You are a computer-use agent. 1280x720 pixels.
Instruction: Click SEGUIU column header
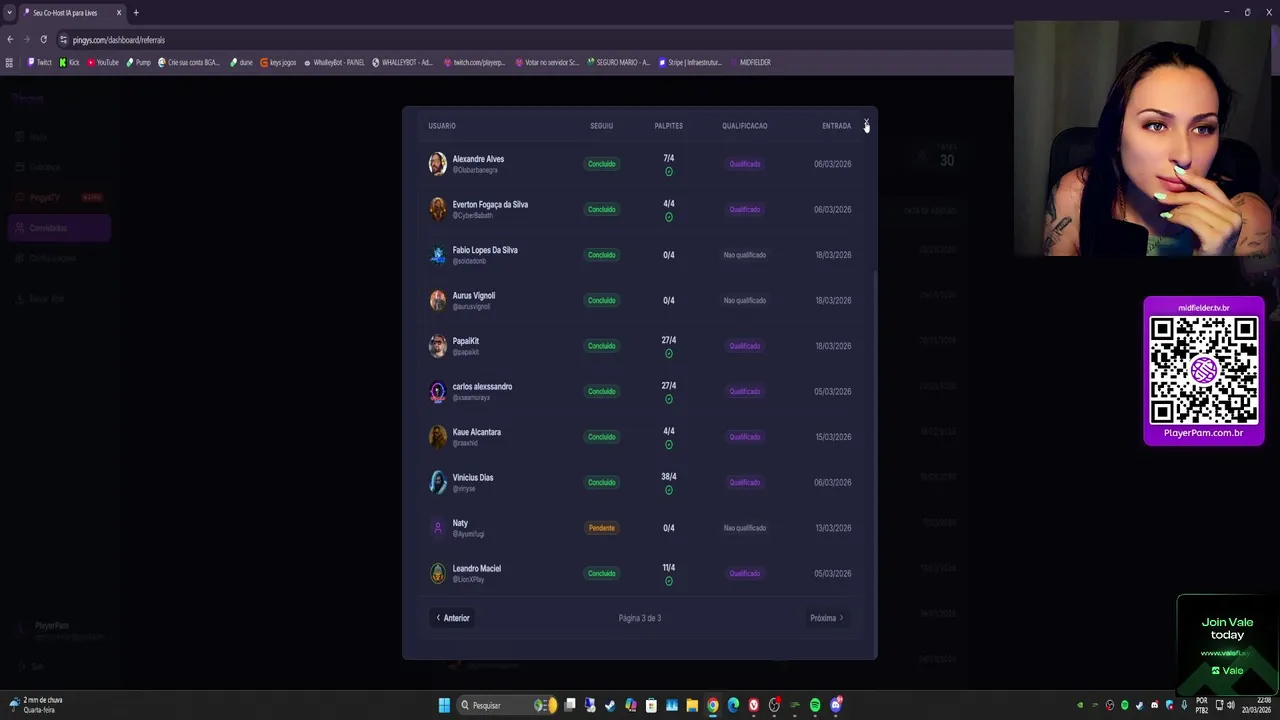tap(601, 126)
